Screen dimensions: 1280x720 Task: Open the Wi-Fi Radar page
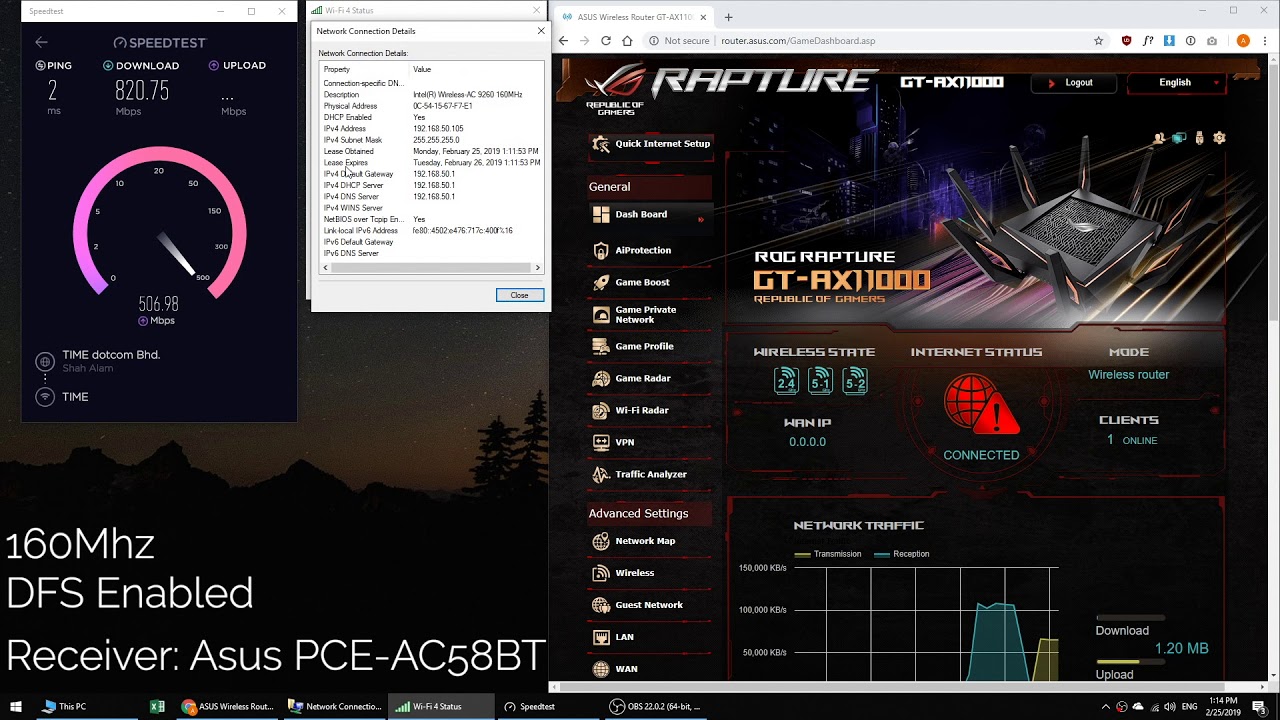tap(649, 410)
